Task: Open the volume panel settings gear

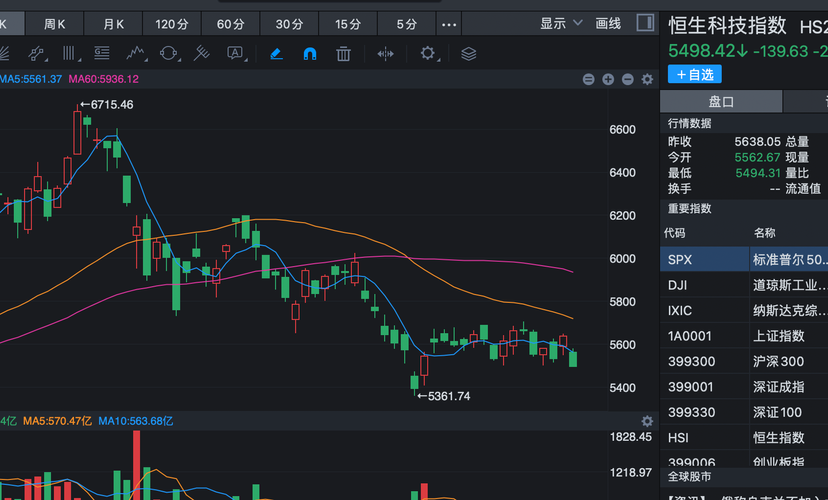Action: [647, 421]
